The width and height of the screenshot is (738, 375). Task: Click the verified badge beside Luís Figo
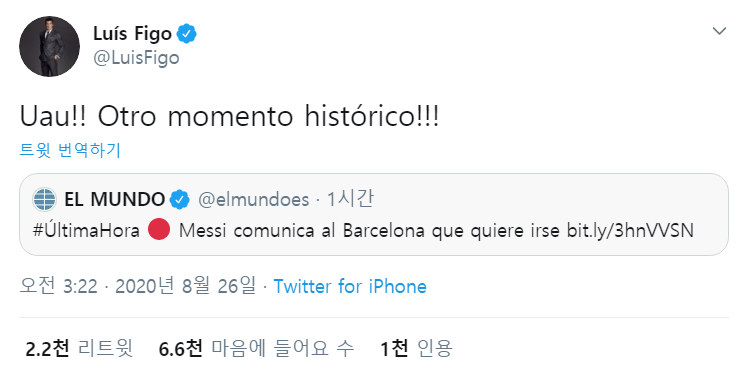point(186,34)
